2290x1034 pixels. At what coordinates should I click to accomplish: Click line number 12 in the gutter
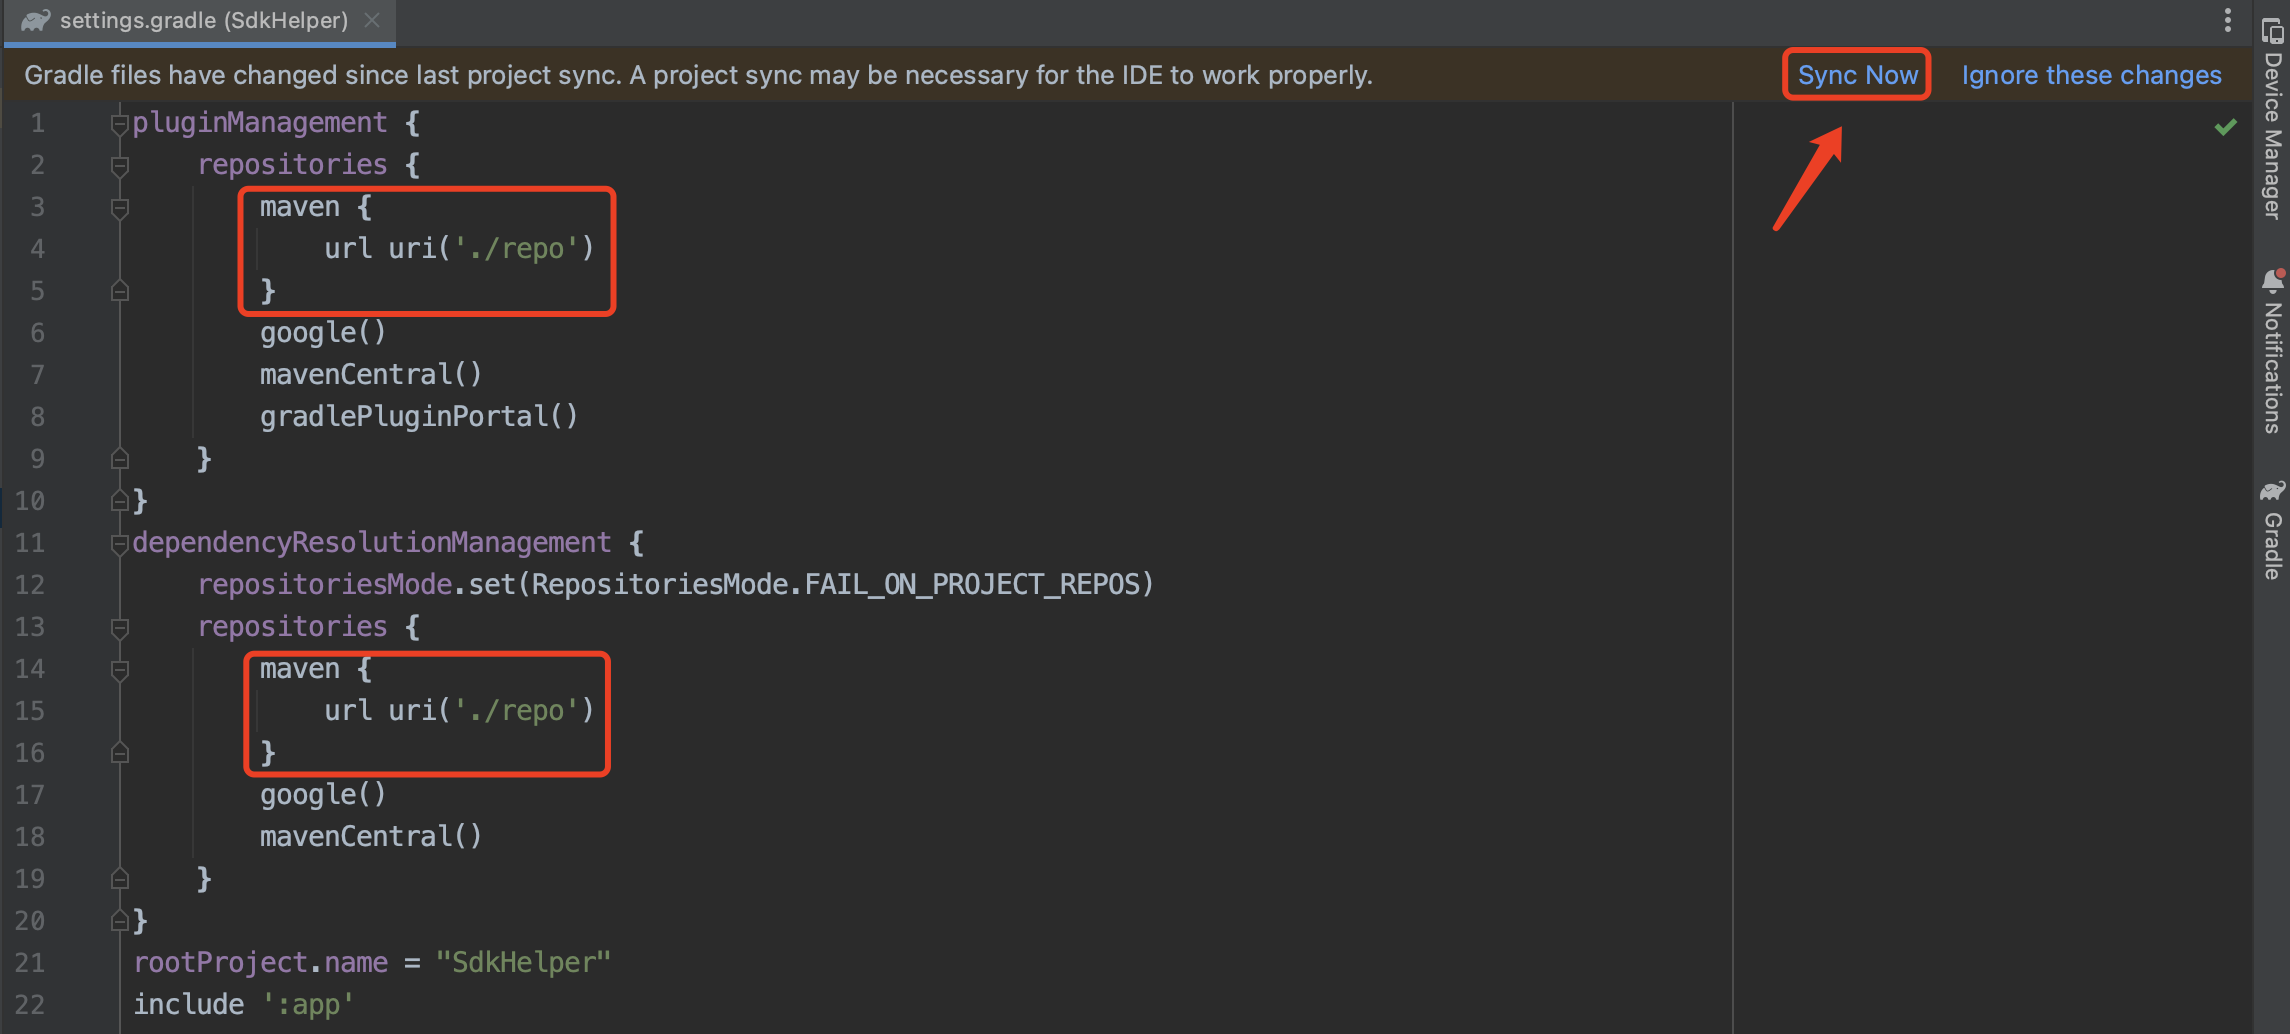pyautogui.click(x=30, y=585)
